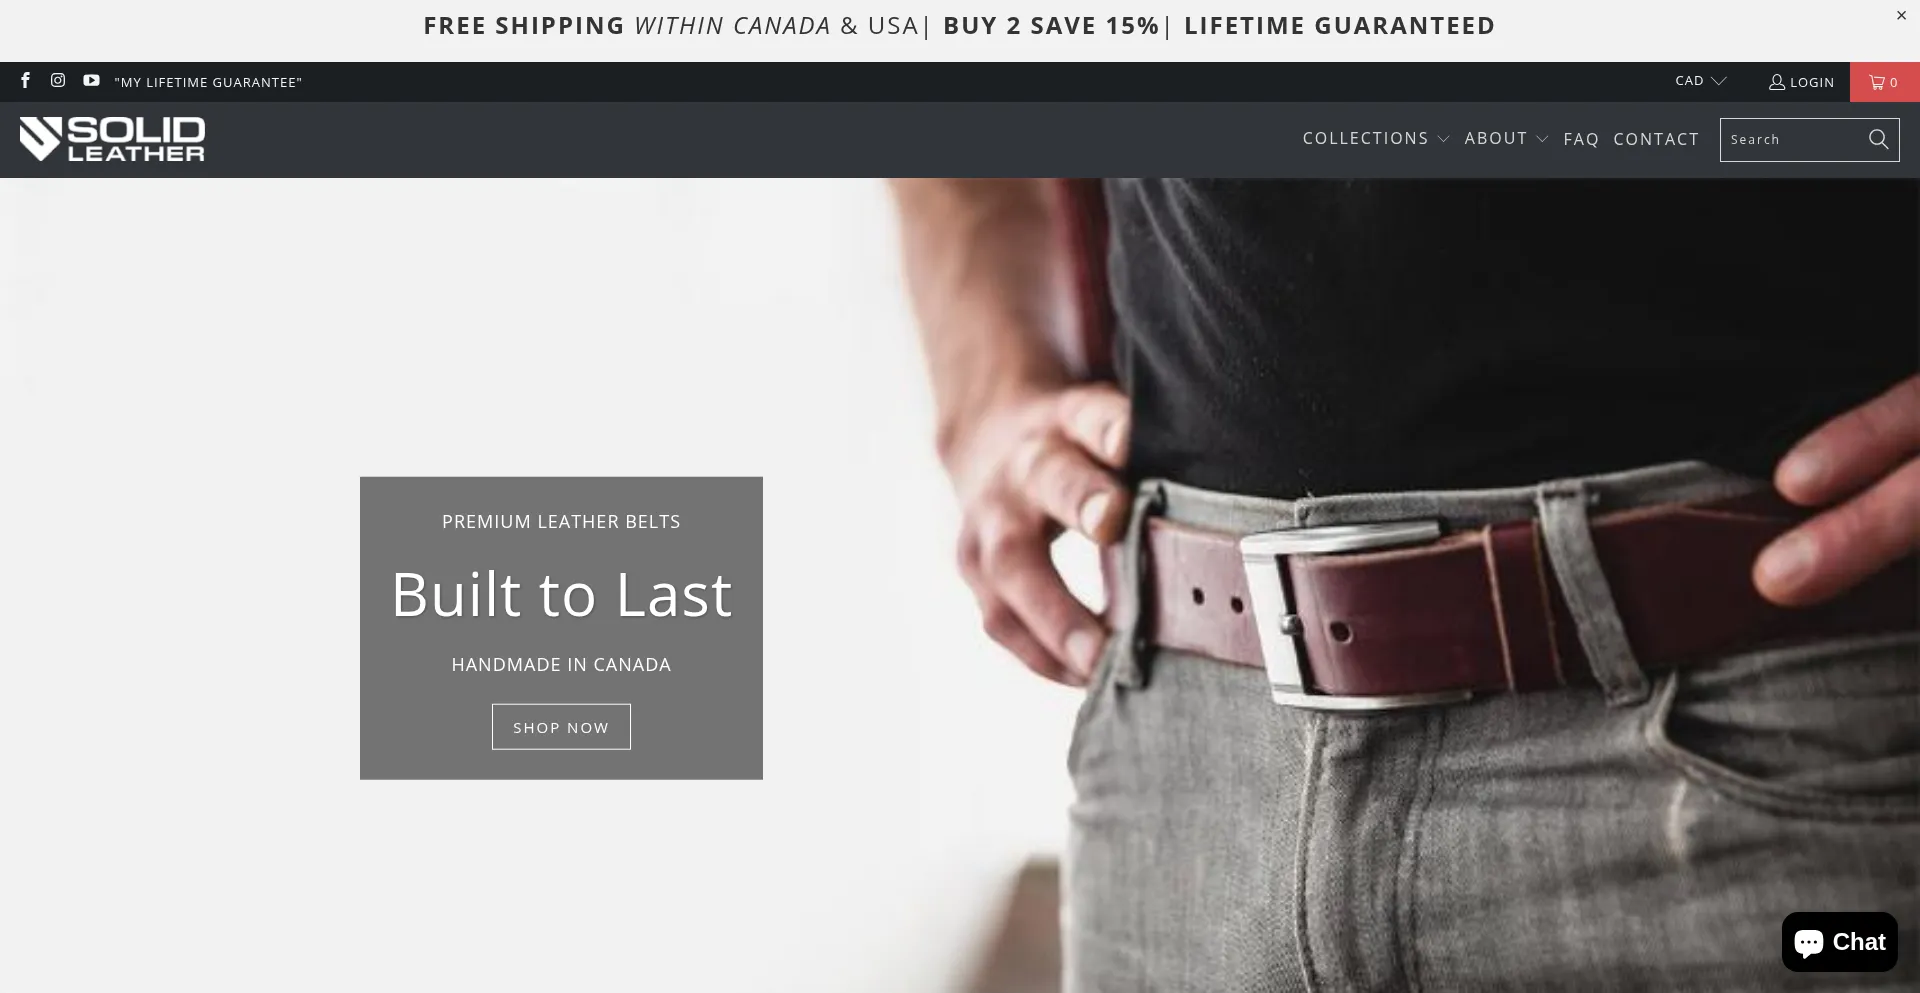This screenshot has height=993, width=1920.
Task: Click the Built to Last heading
Action: pyautogui.click(x=561, y=595)
